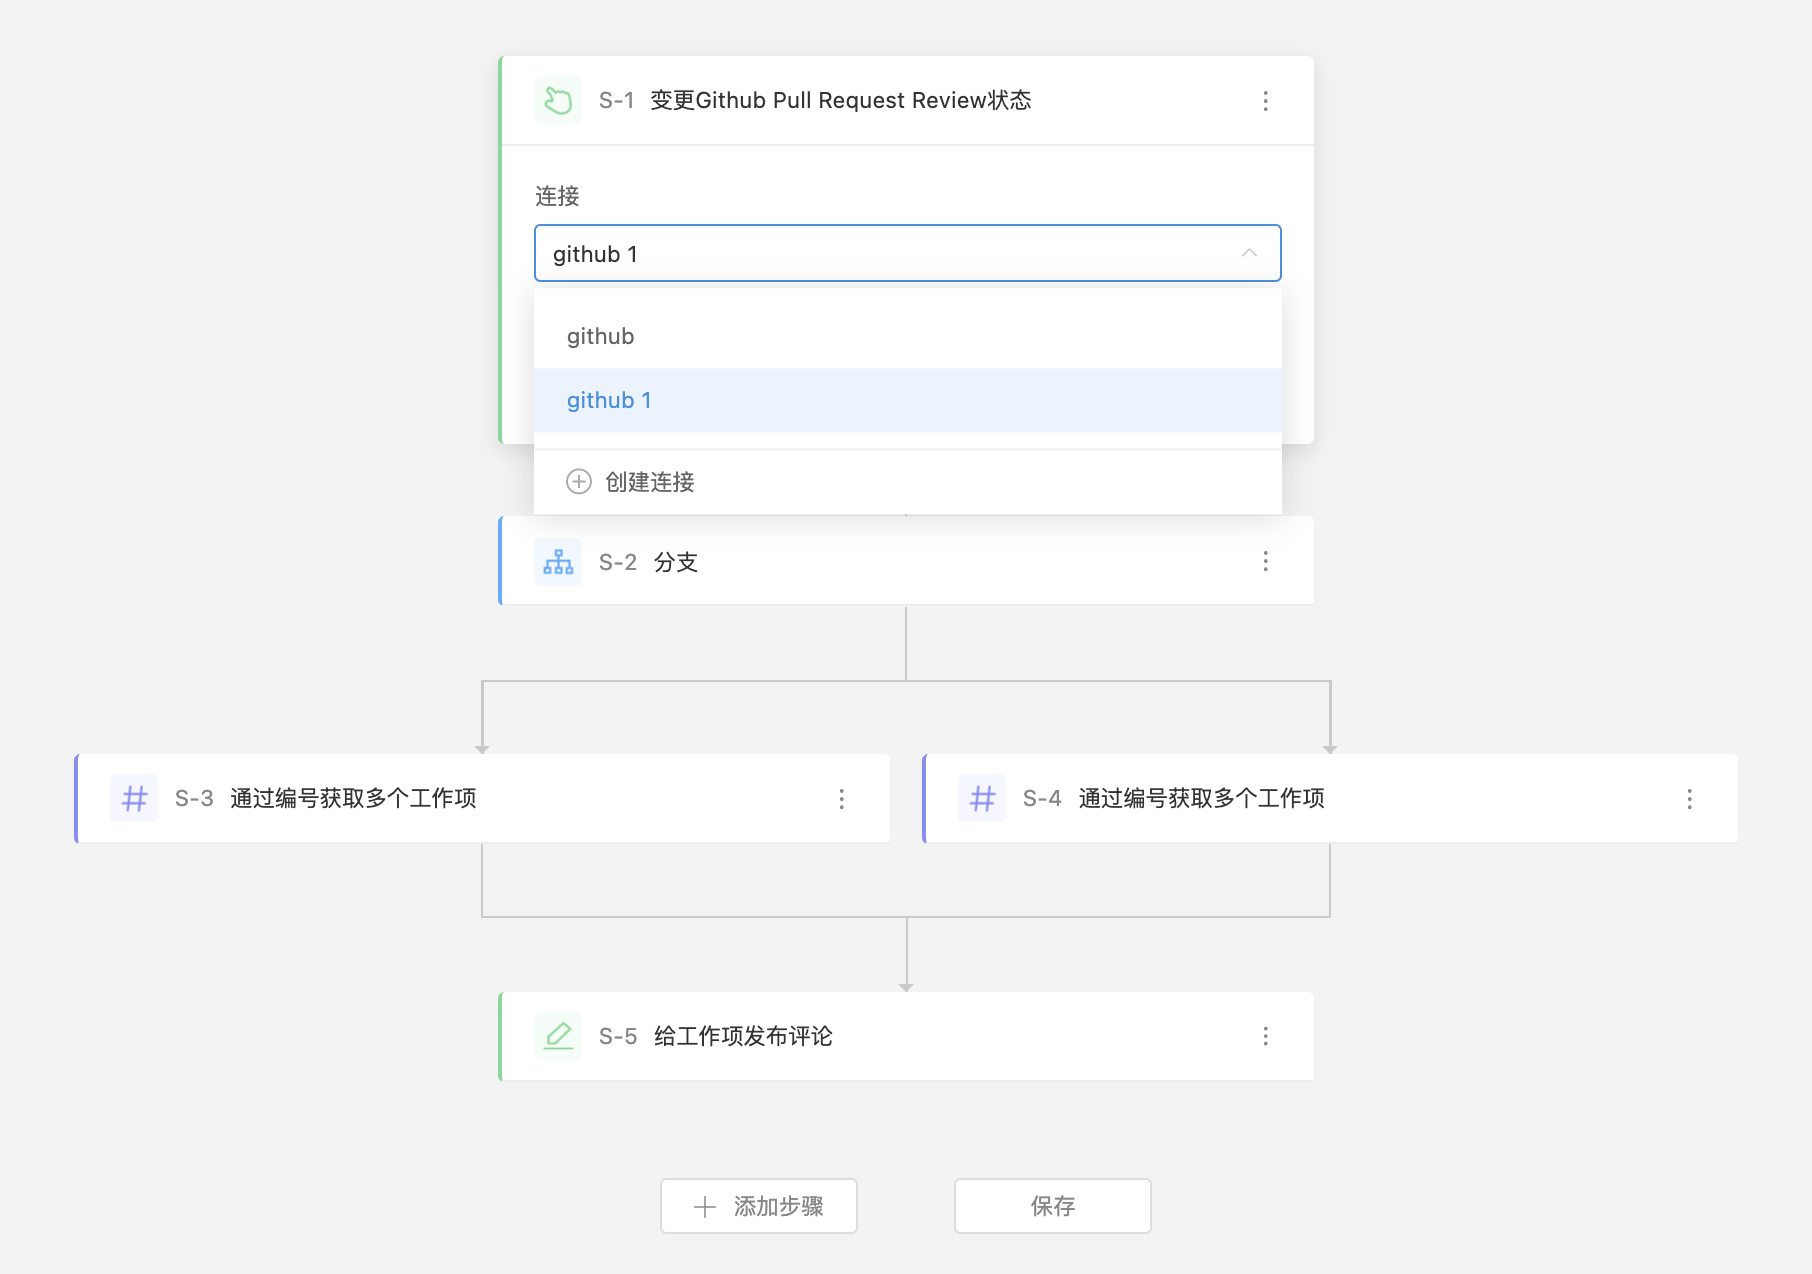
Task: Open the S-2 分支 step header
Action: pyautogui.click(x=908, y=561)
